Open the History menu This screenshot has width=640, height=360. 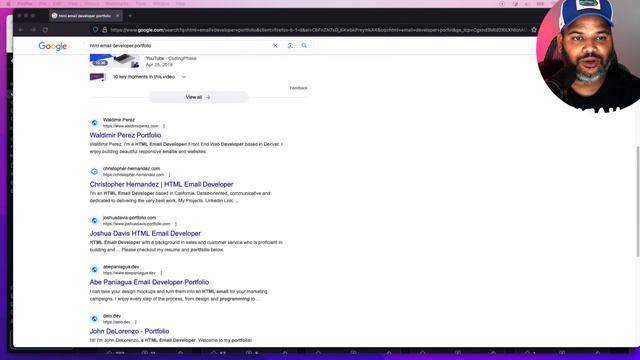tap(91, 4)
